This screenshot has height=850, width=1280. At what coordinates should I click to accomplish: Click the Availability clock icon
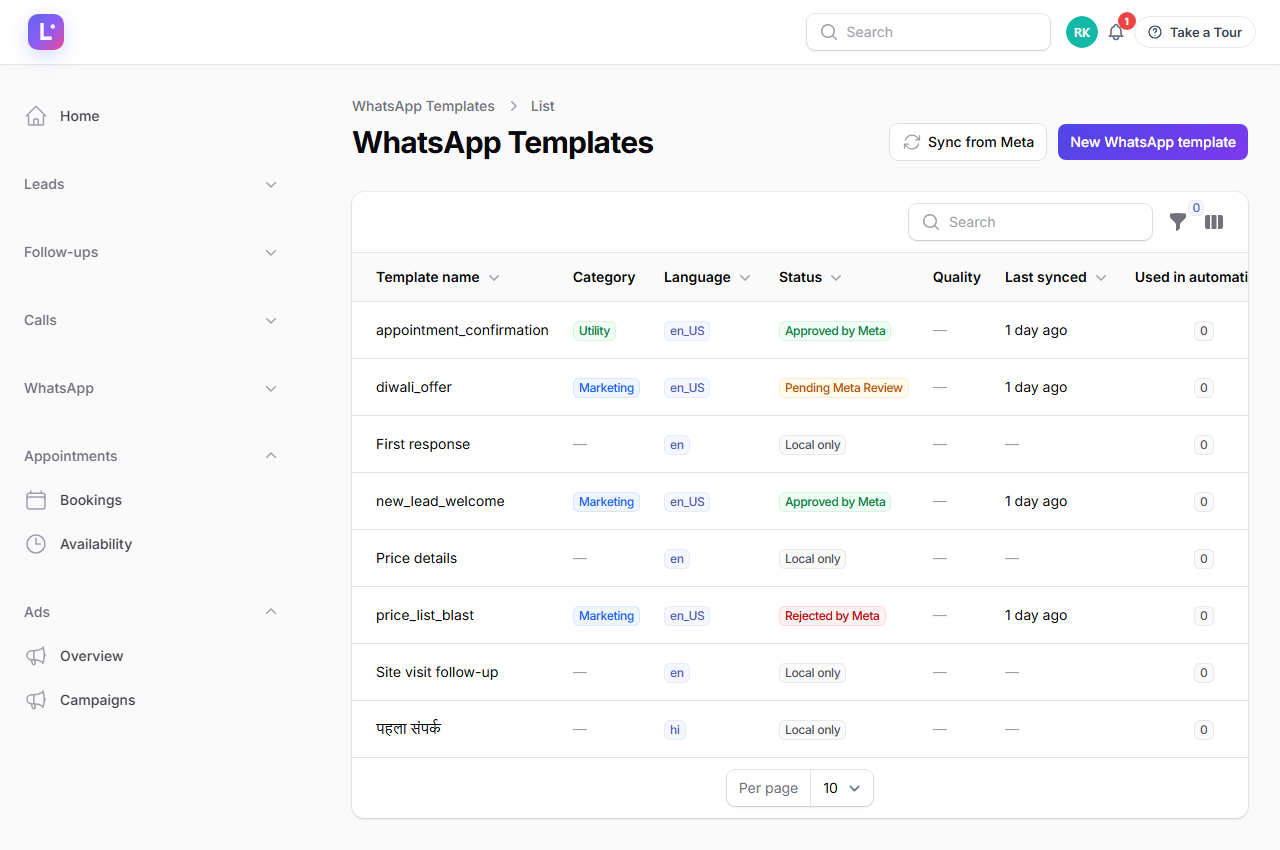pos(36,544)
